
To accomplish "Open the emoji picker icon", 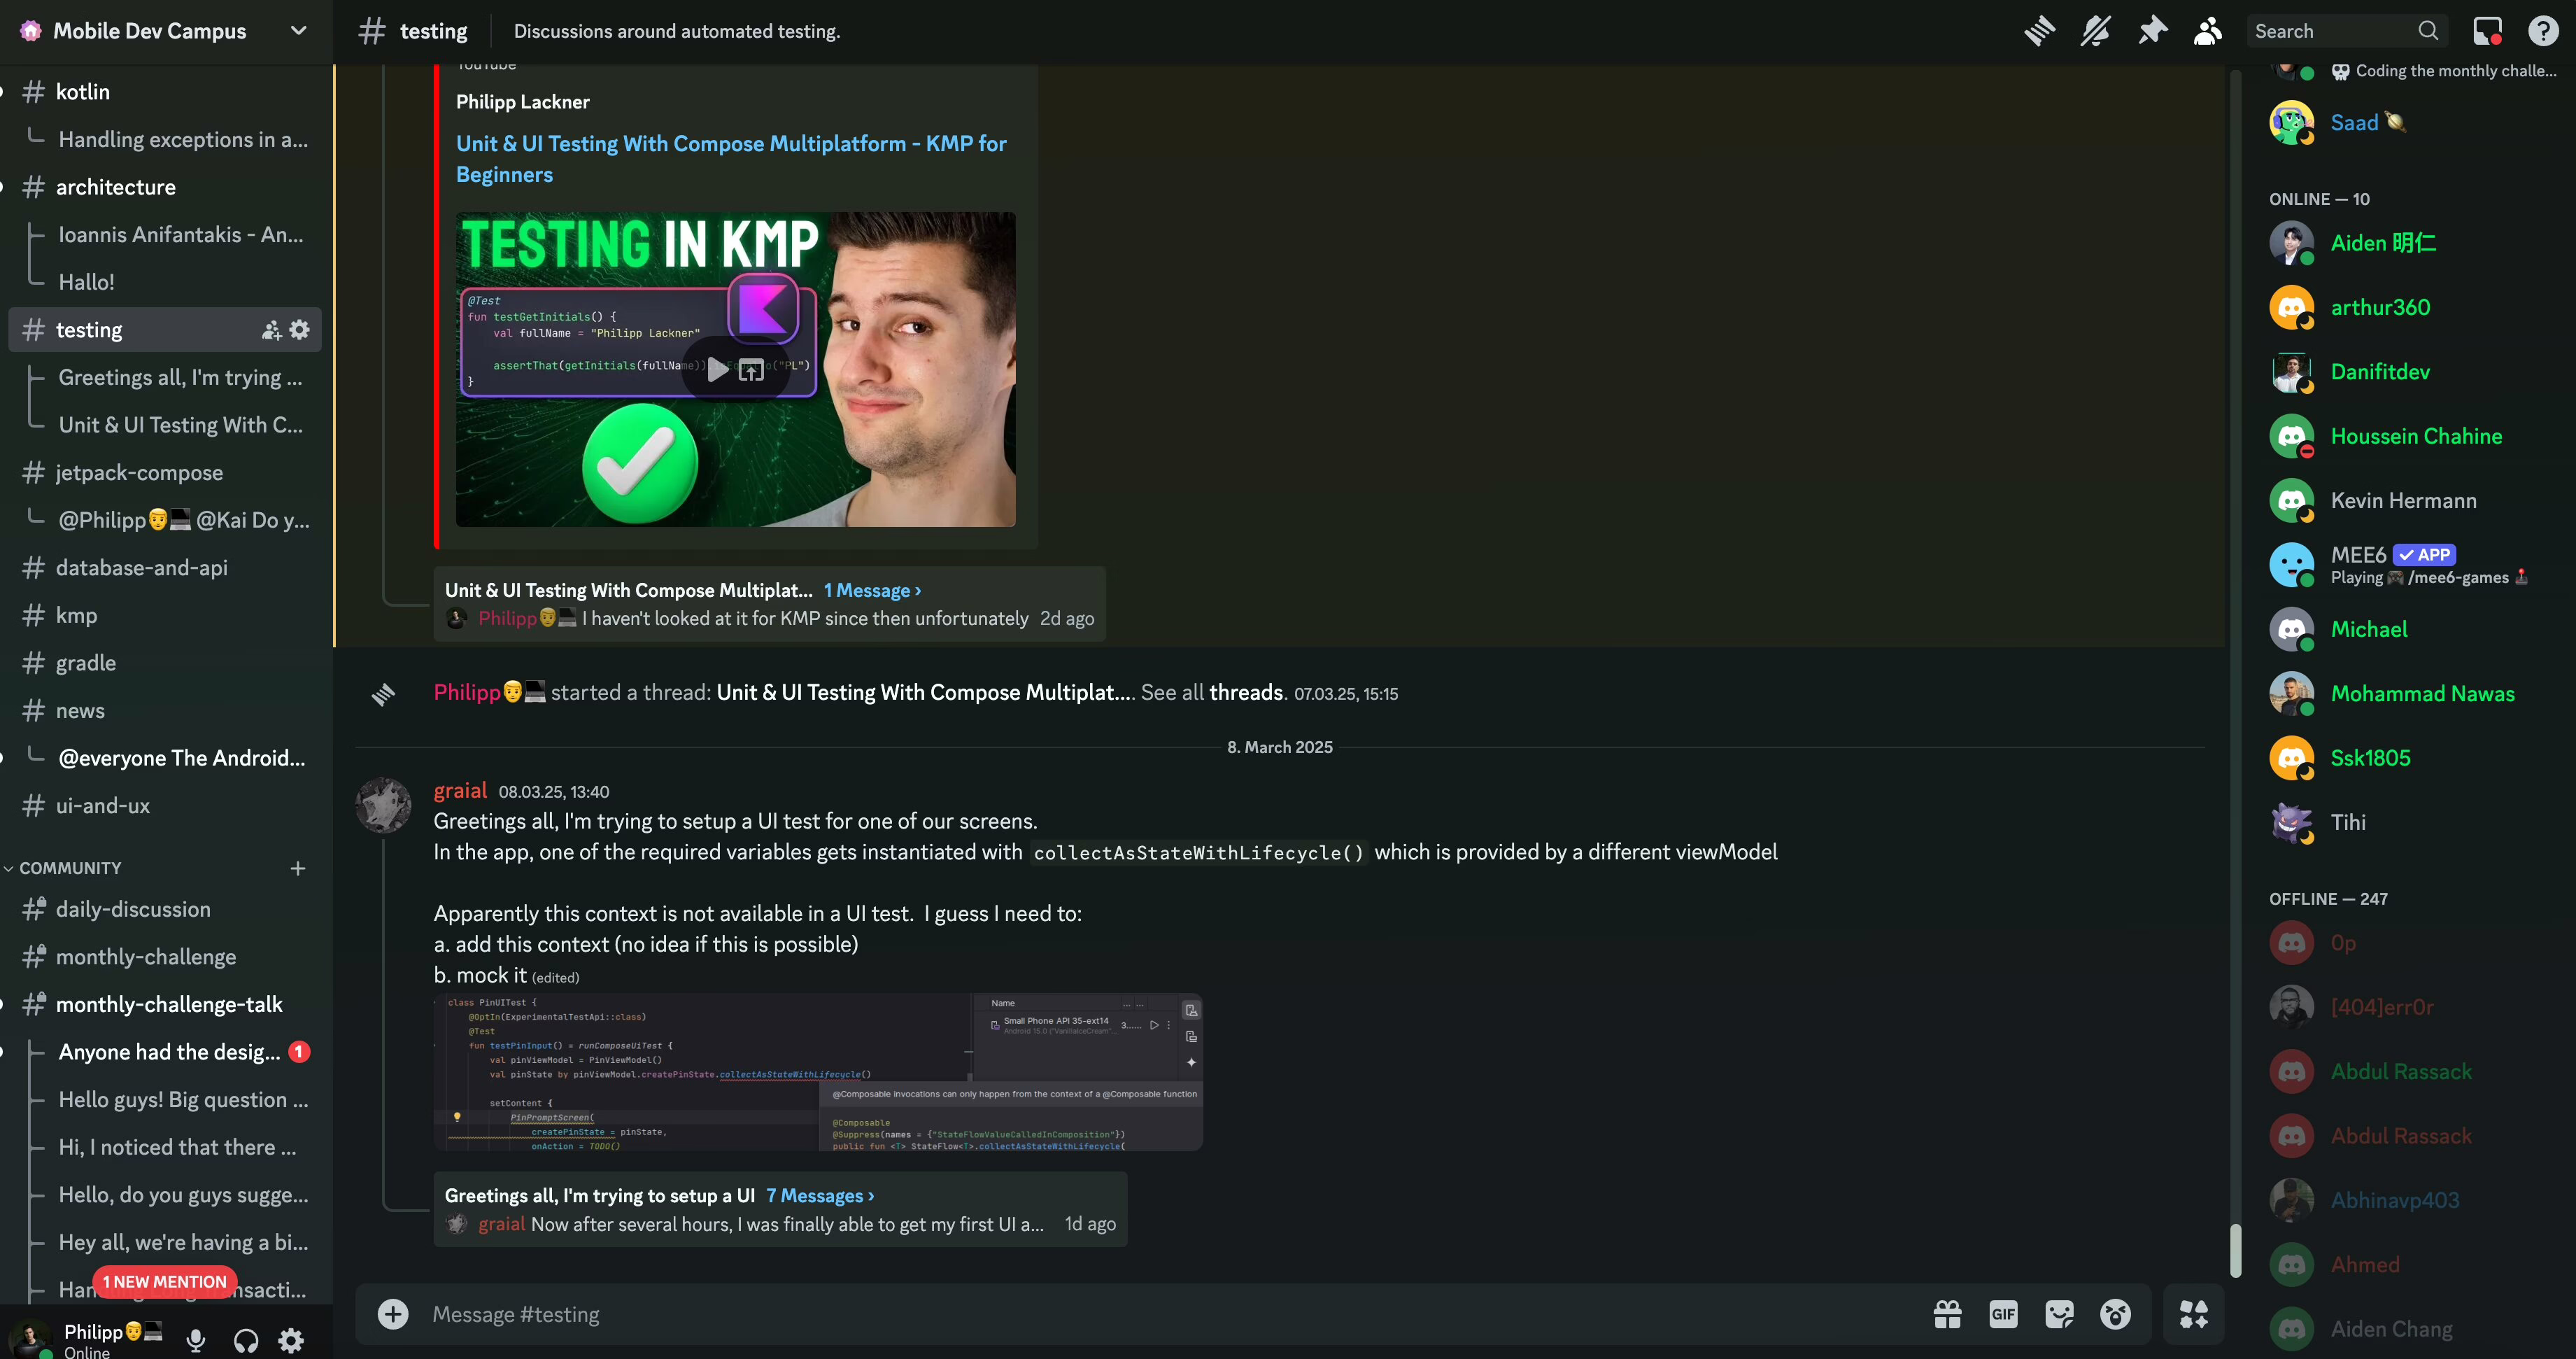I will (2116, 1314).
